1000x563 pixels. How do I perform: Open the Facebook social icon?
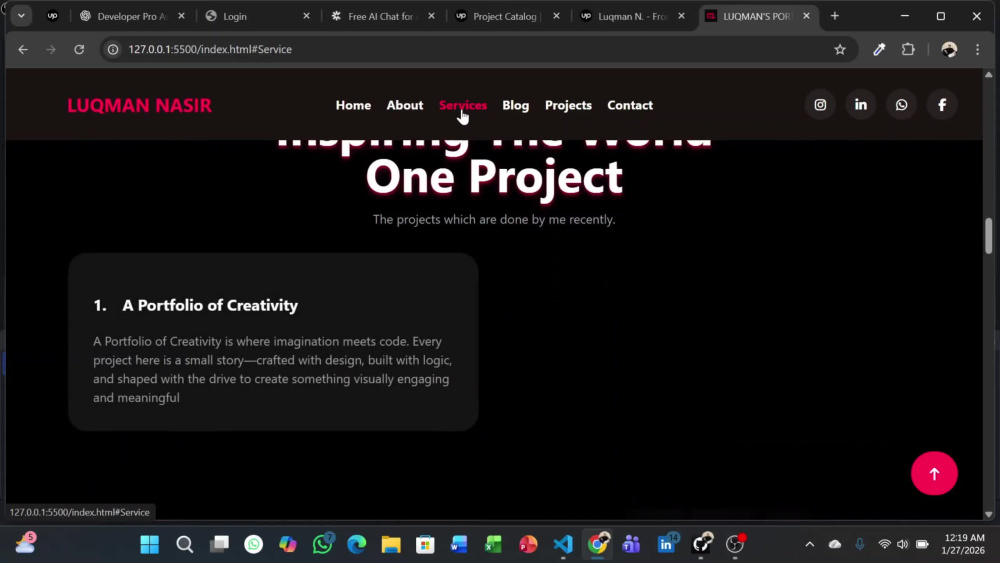pyautogui.click(x=942, y=105)
